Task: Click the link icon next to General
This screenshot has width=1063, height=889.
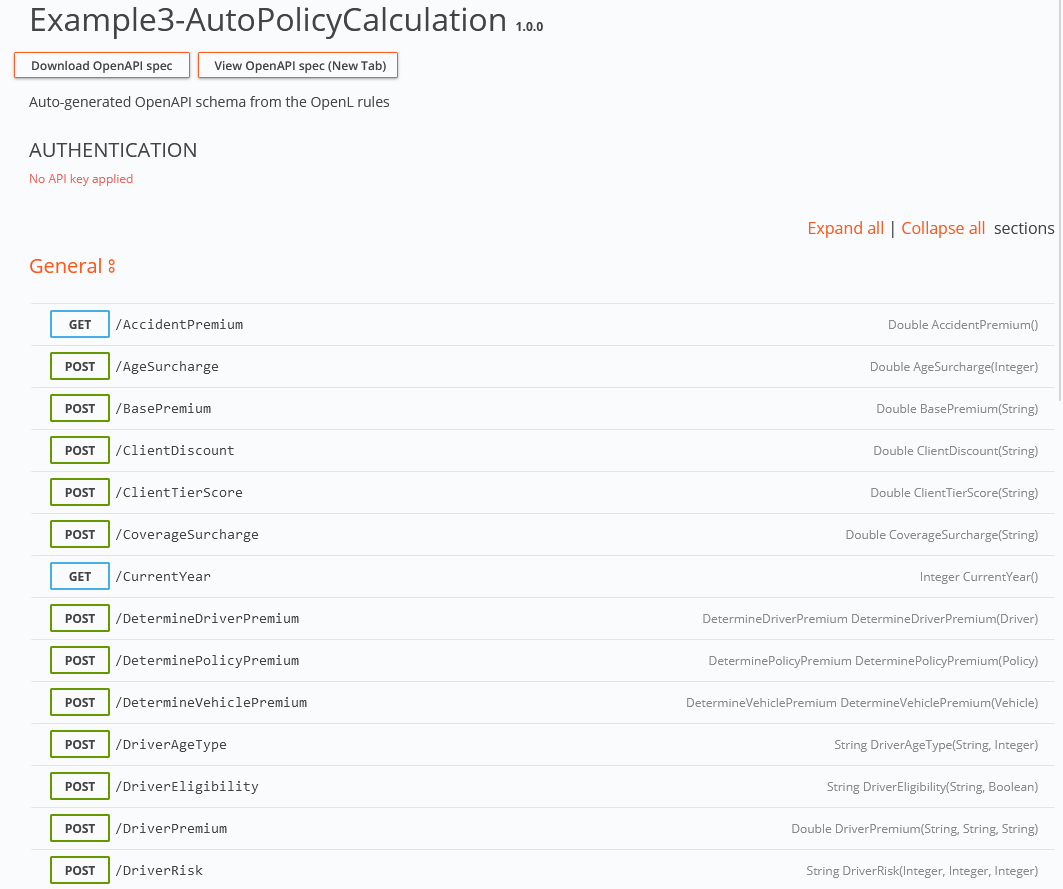Action: pyautogui.click(x=112, y=267)
